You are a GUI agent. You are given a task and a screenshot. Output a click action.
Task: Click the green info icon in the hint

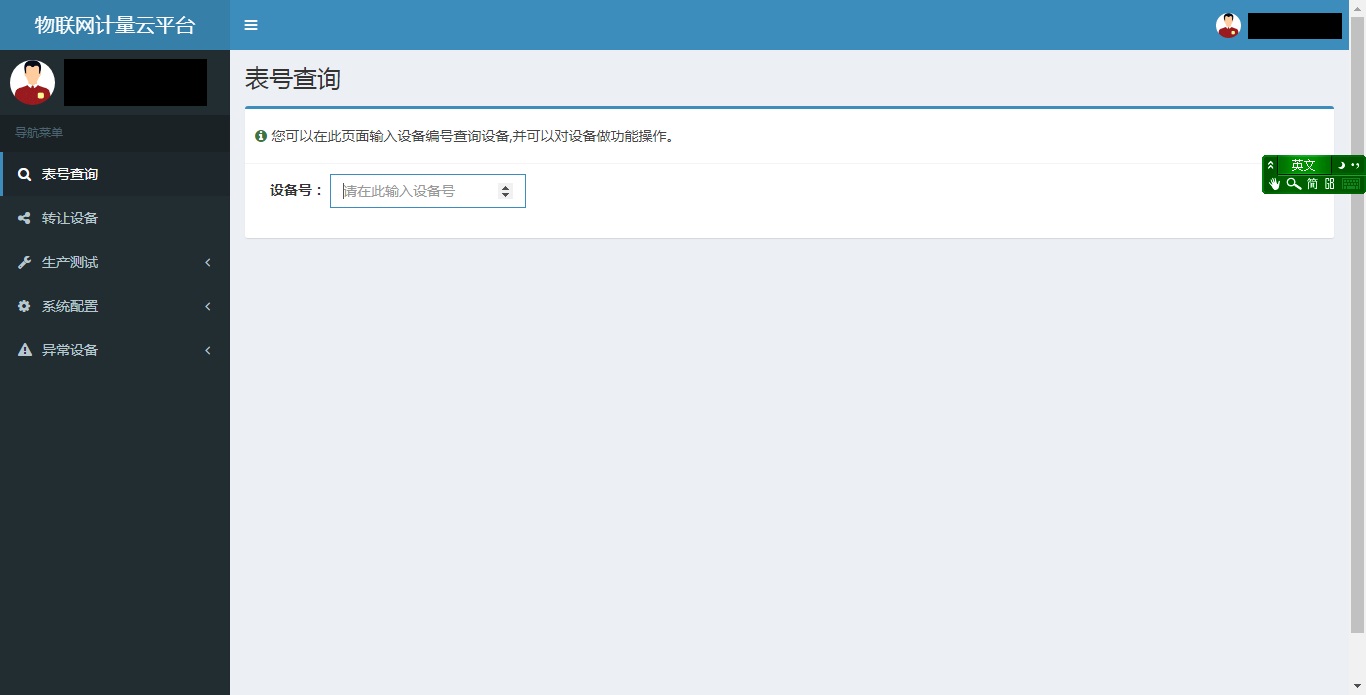[261, 136]
